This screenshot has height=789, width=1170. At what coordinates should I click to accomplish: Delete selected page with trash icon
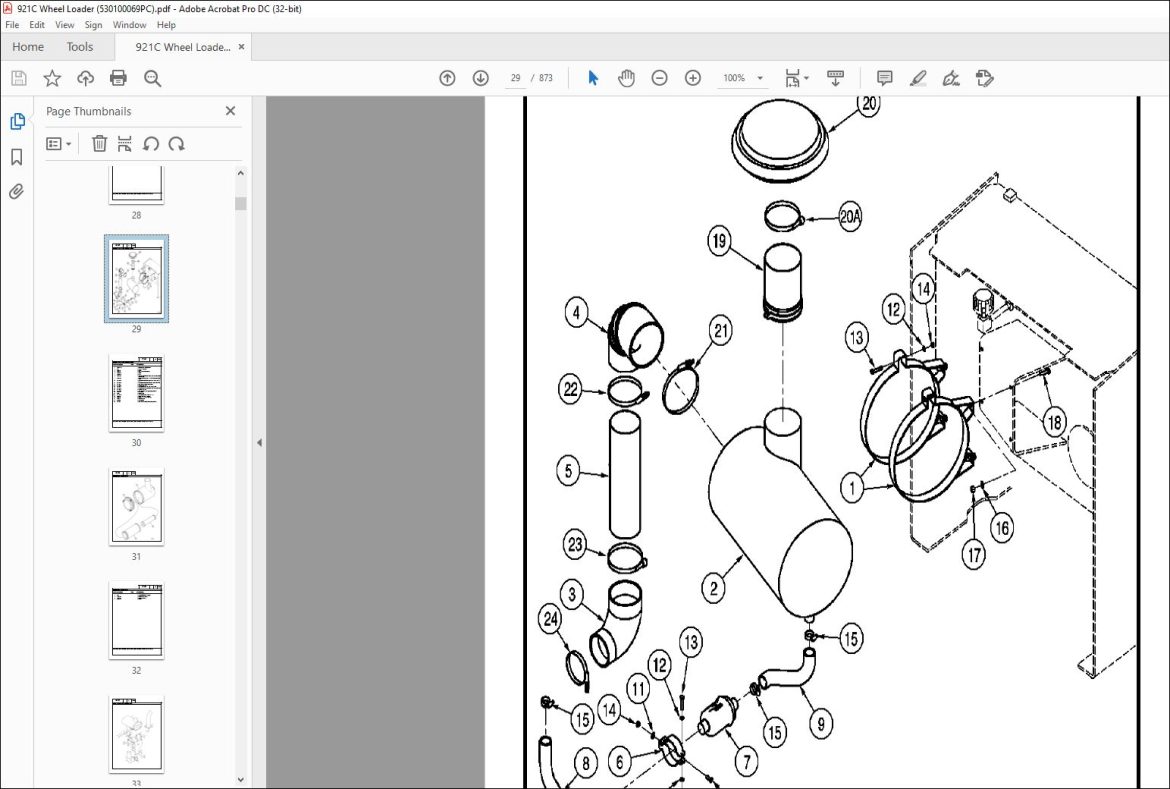(x=99, y=143)
